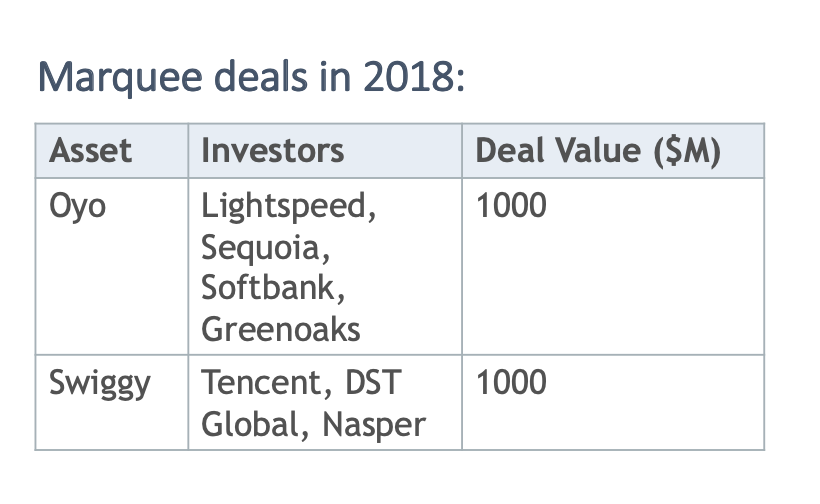
Task: Click the investor name Sequoia
Action: (x=265, y=247)
